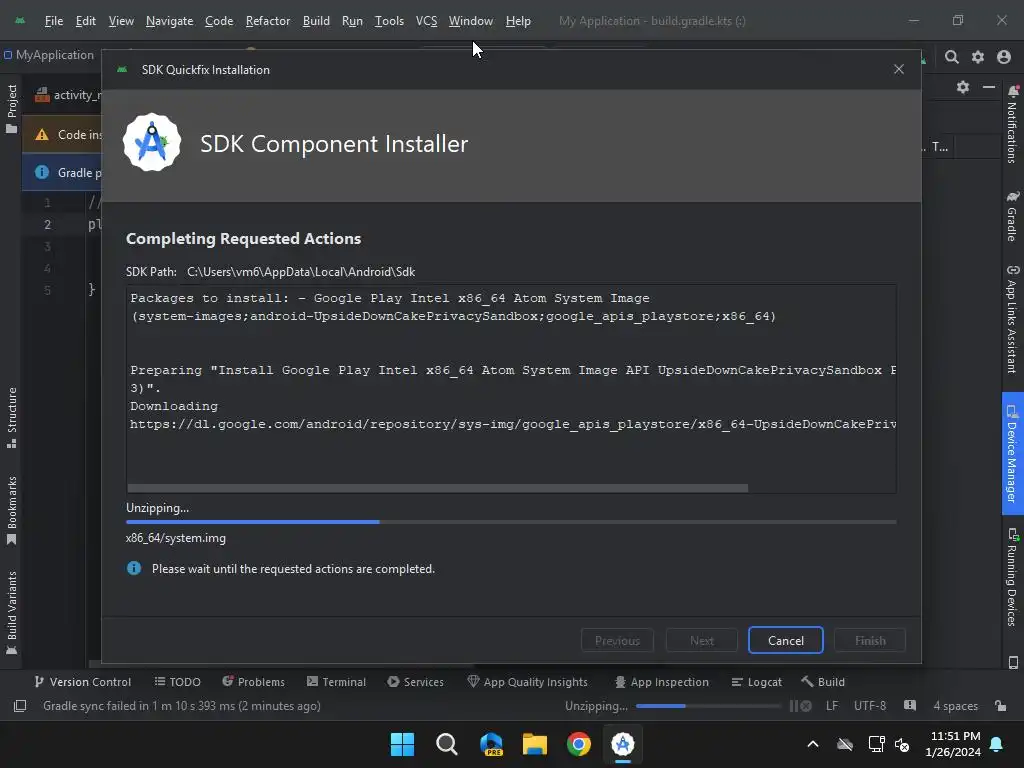The height and width of the screenshot is (768, 1024).
Task: Open the Code menu
Action: click(219, 21)
